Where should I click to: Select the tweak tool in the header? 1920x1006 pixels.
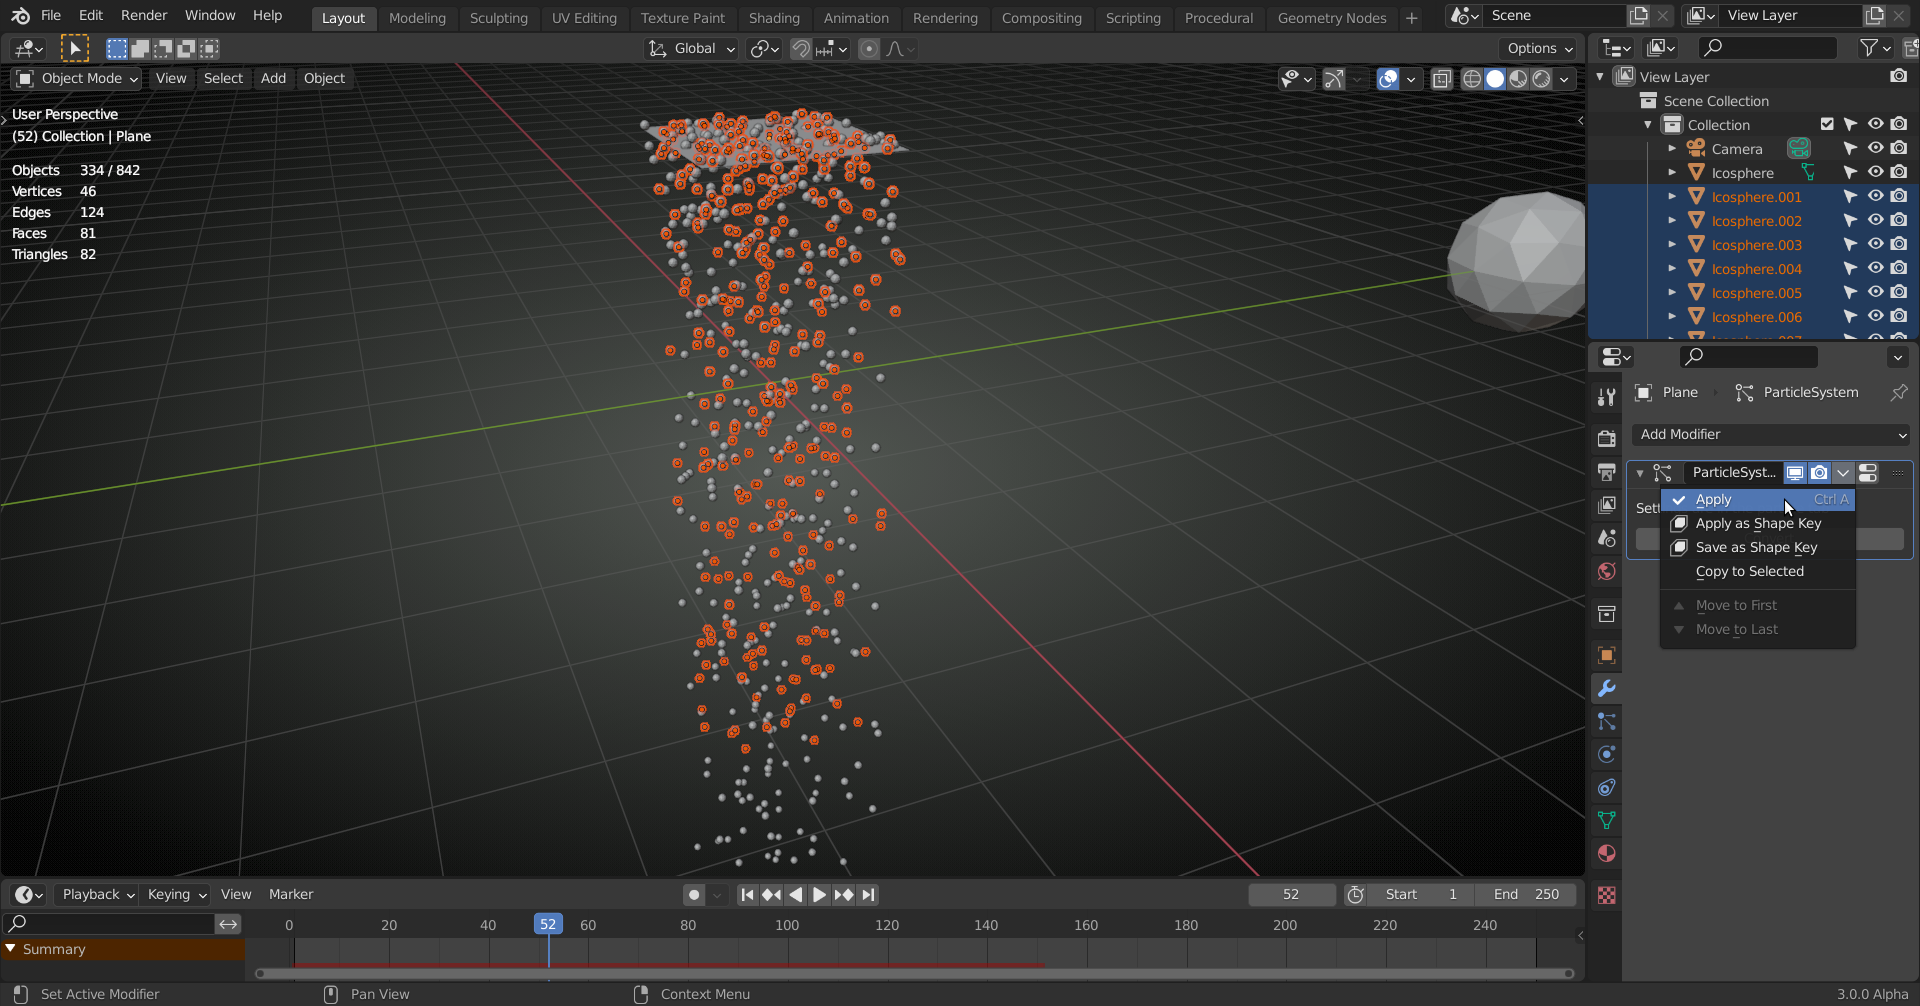74,48
